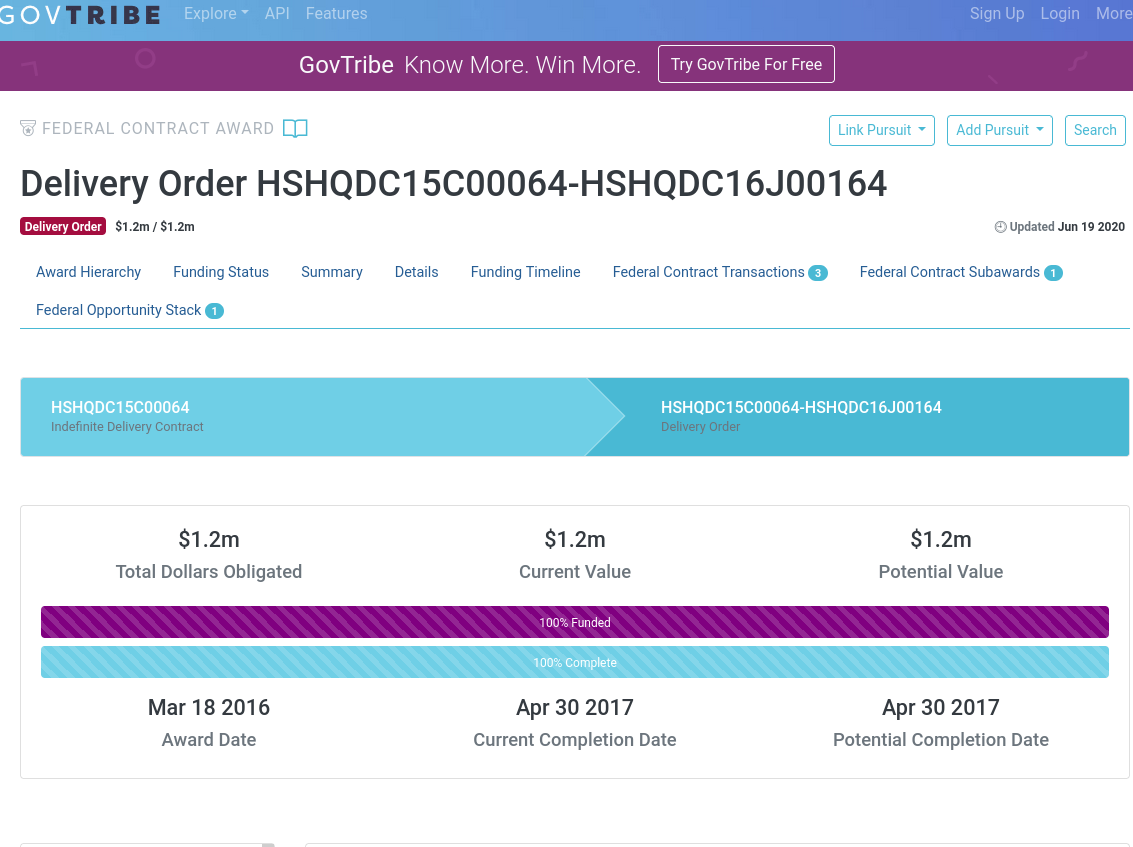Open the Funding Timeline tab

point(525,272)
